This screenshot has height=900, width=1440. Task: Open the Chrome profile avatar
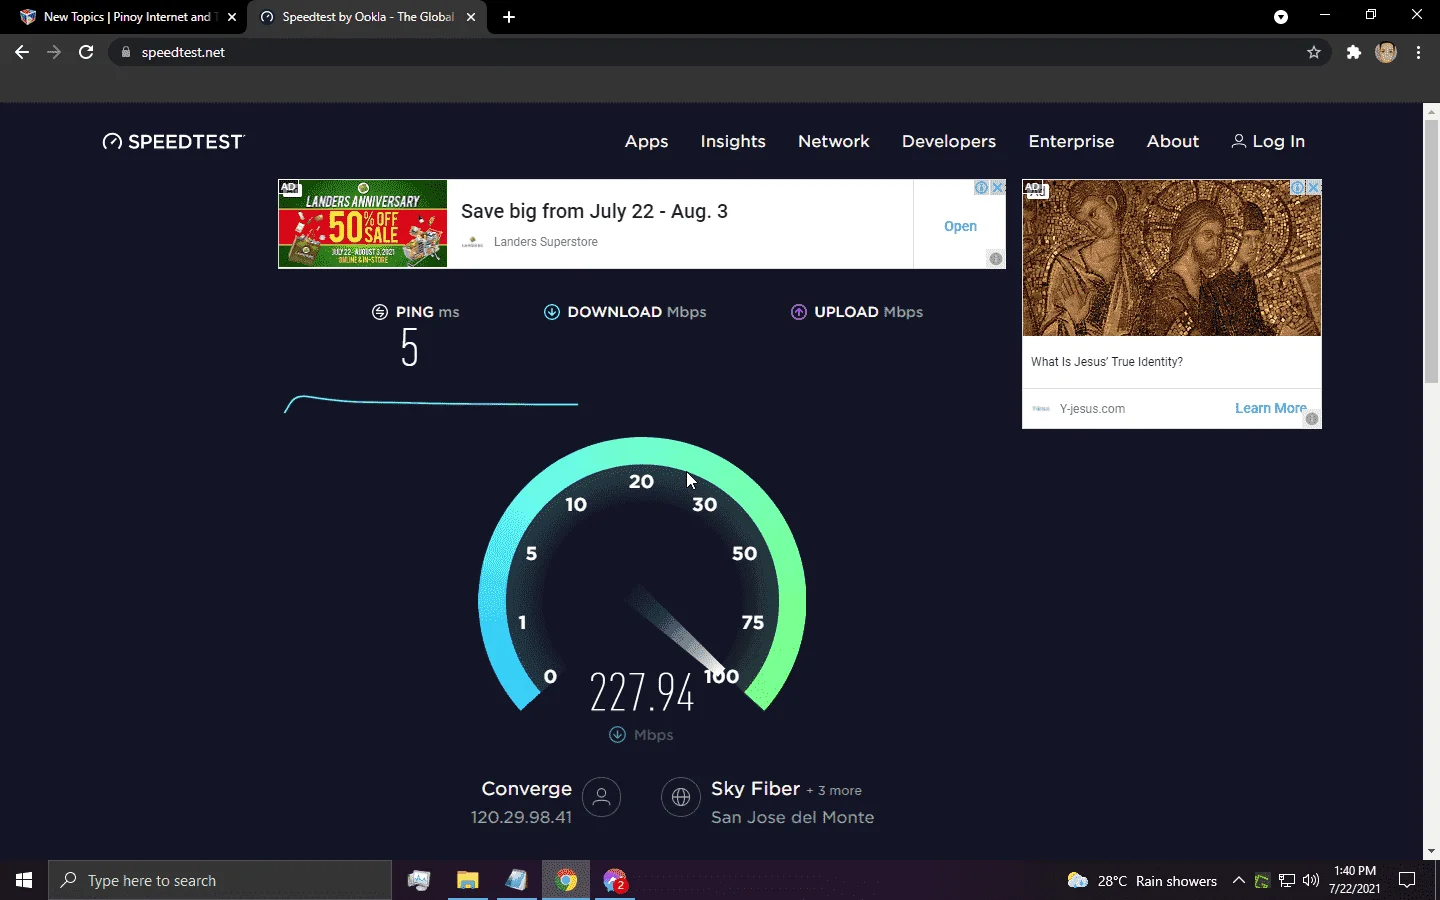point(1386,52)
